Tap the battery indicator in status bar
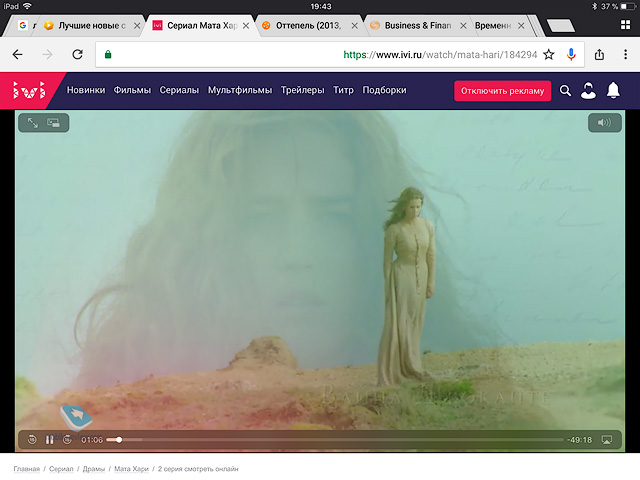This screenshot has width=640, height=480. [628, 6]
